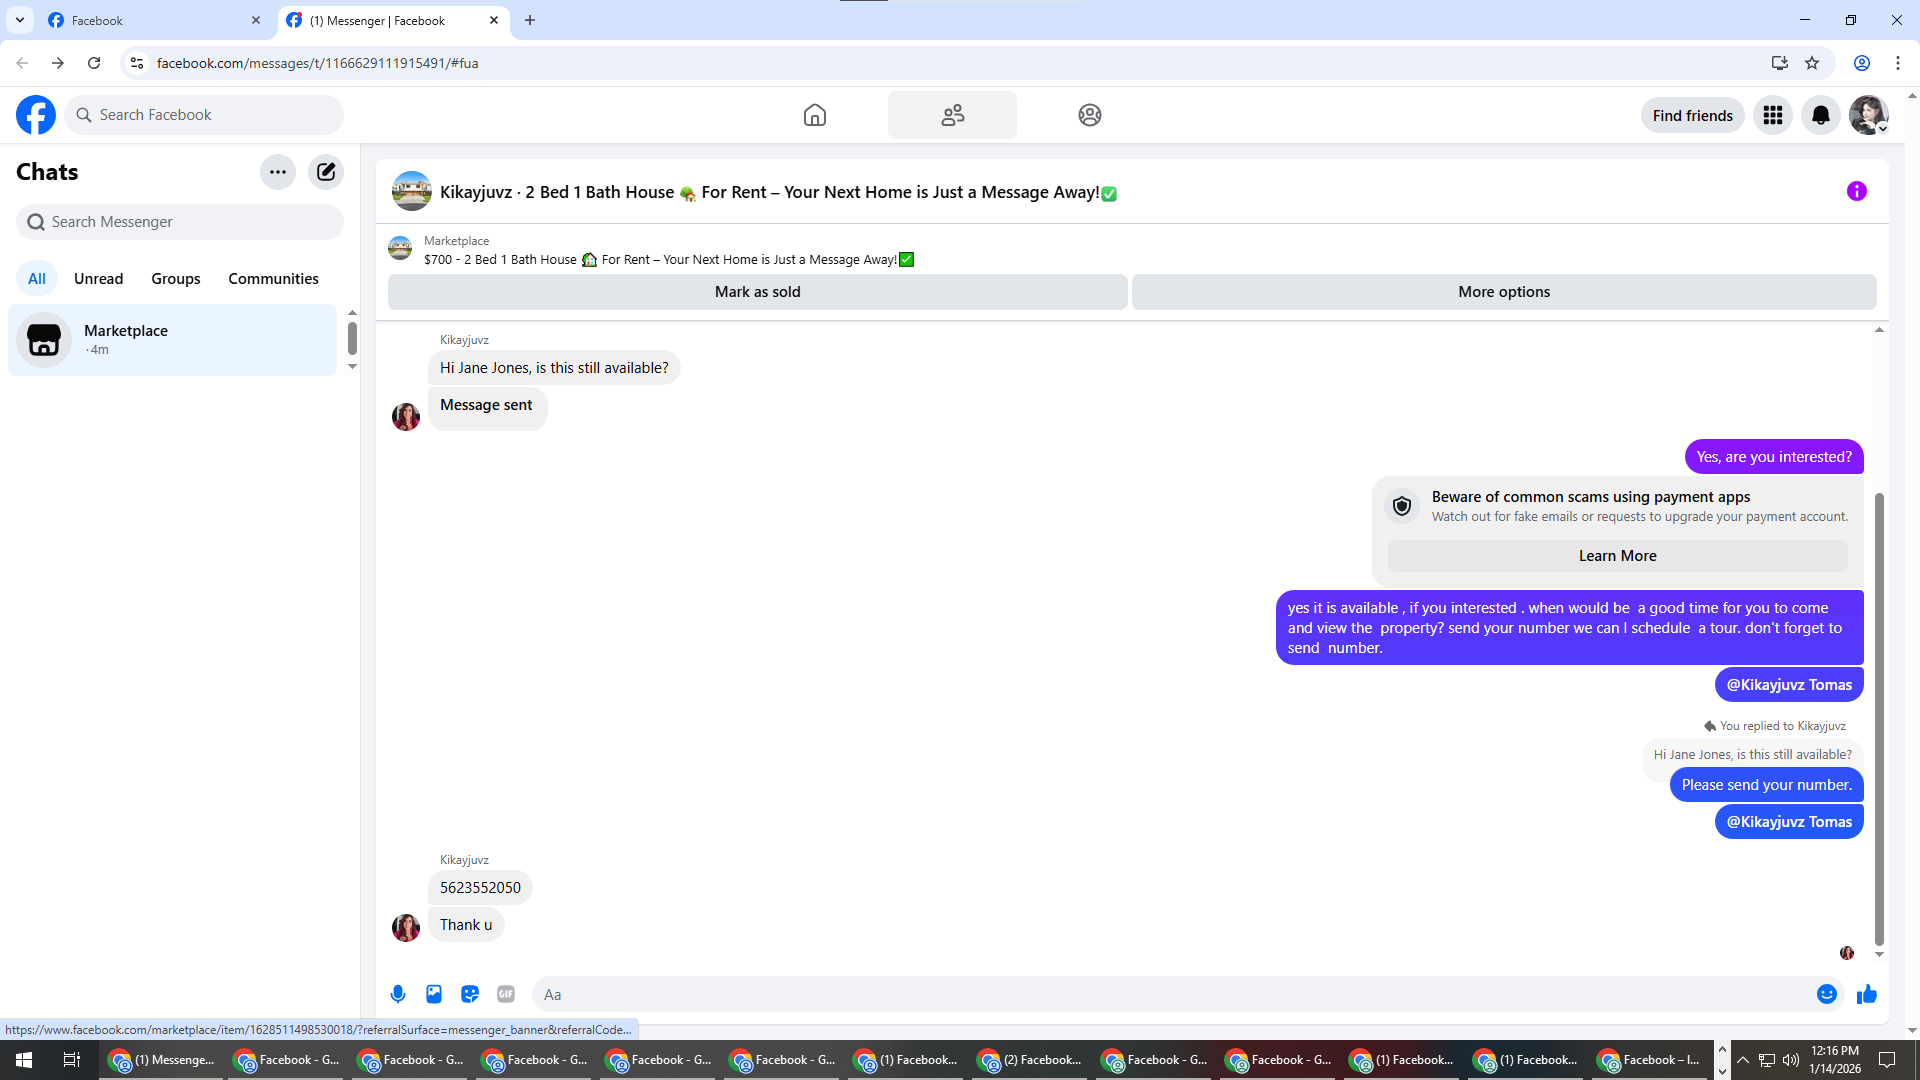Click the Mark as sold button
The height and width of the screenshot is (1080, 1920).
757,292
